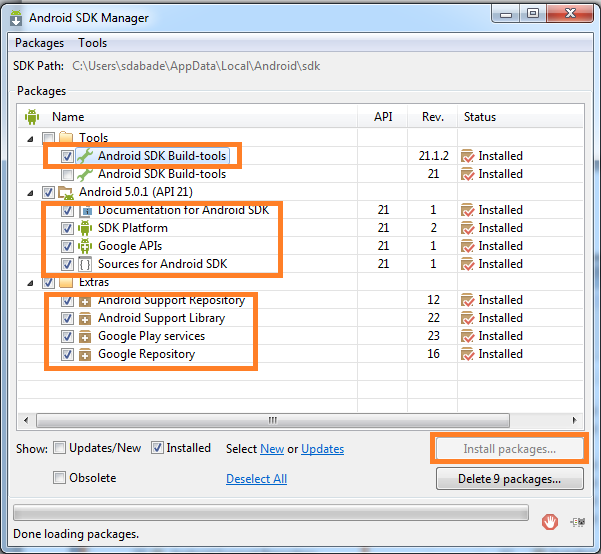This screenshot has height=554, width=601.
Task: Uncheck the Google Play services checkbox
Action: [67, 336]
